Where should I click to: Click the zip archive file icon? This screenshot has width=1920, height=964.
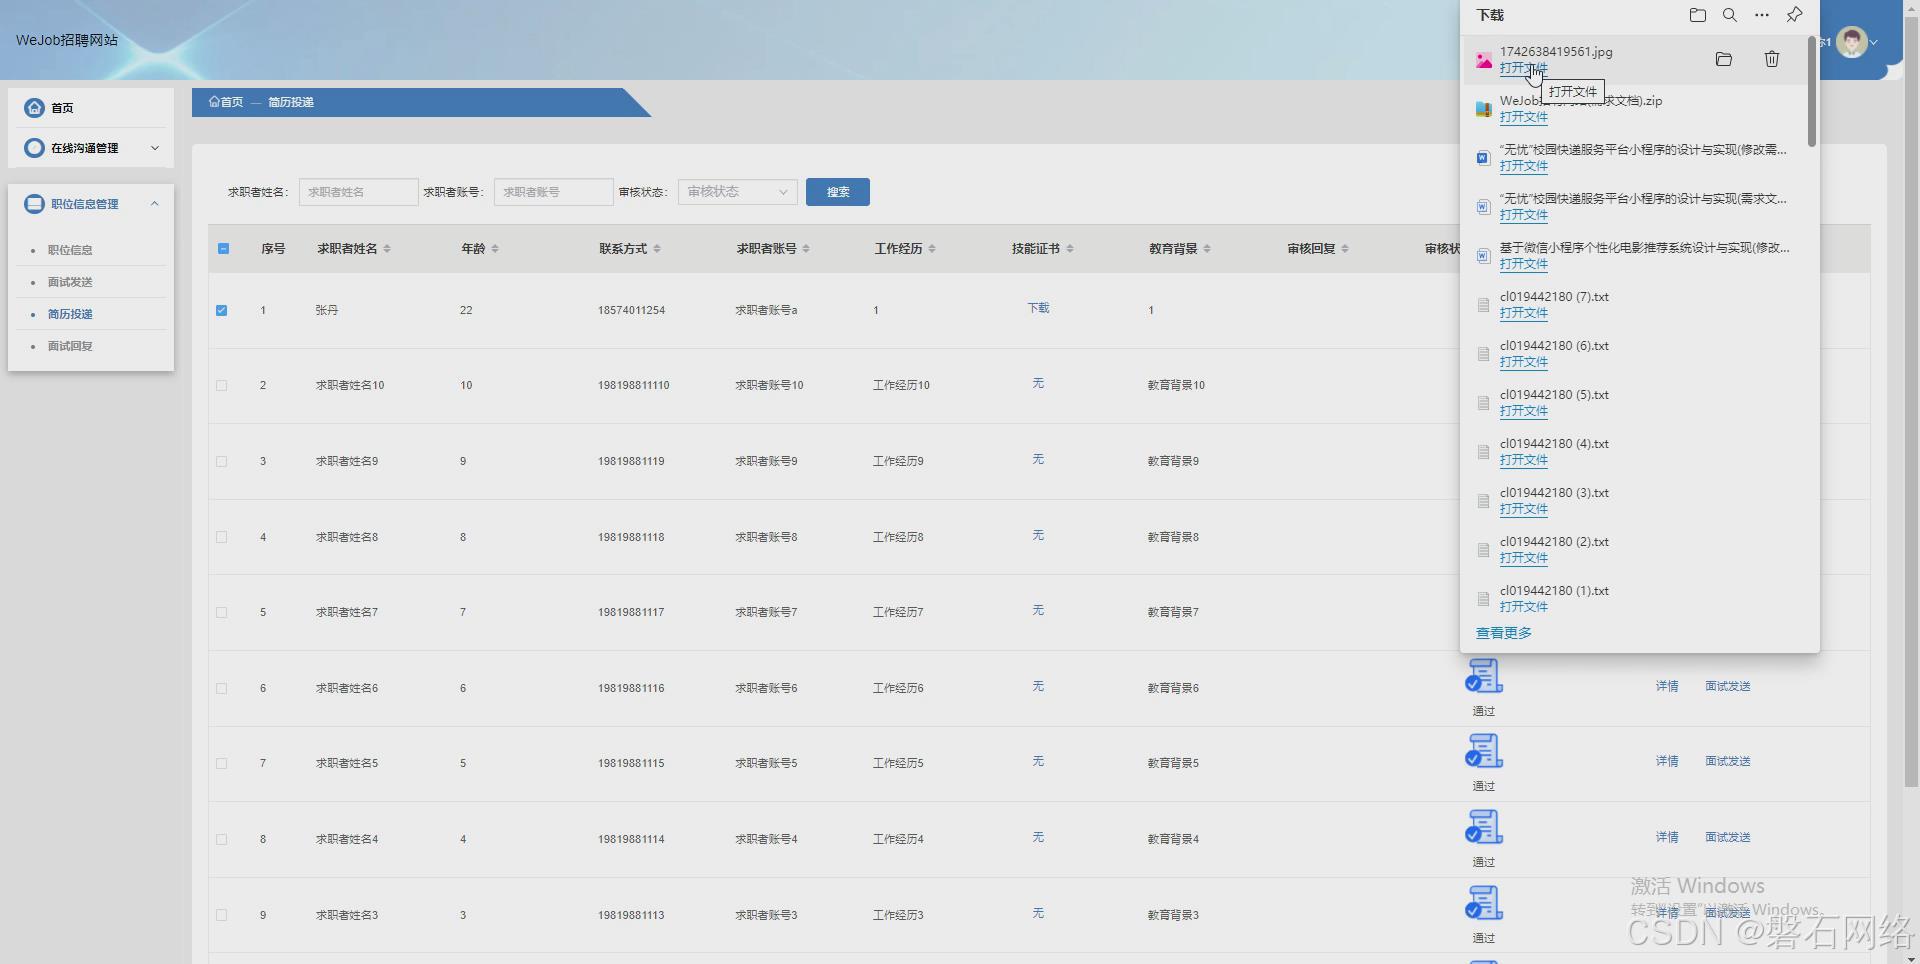tap(1484, 109)
